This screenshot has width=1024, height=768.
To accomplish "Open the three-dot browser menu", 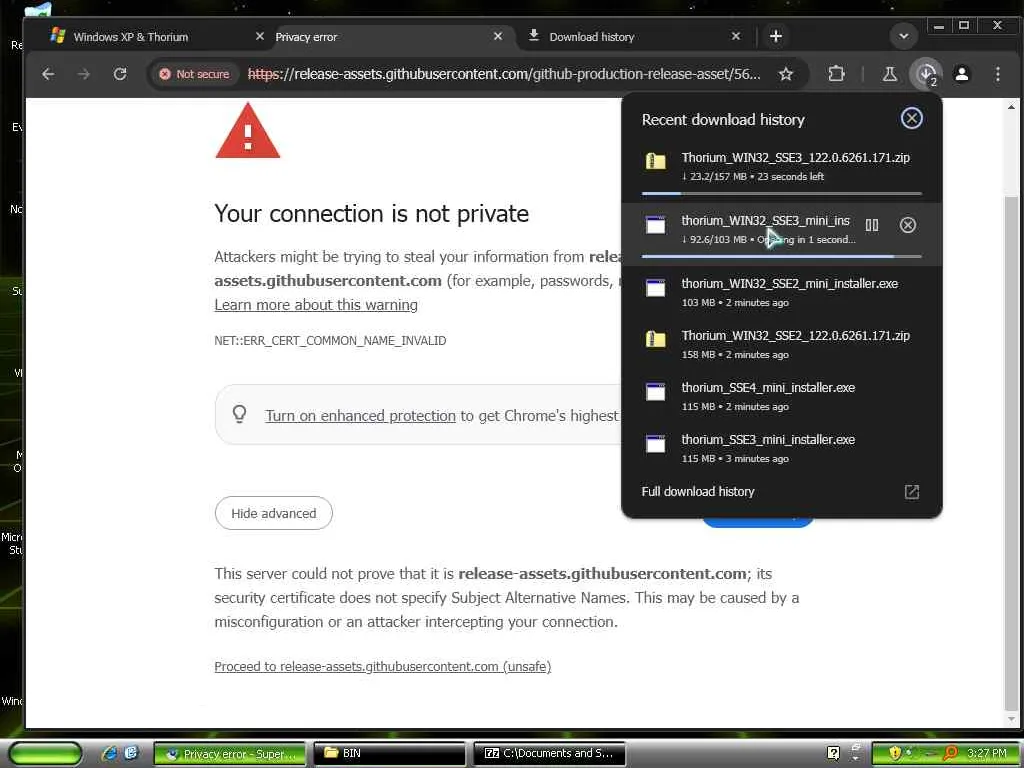I will point(997,74).
